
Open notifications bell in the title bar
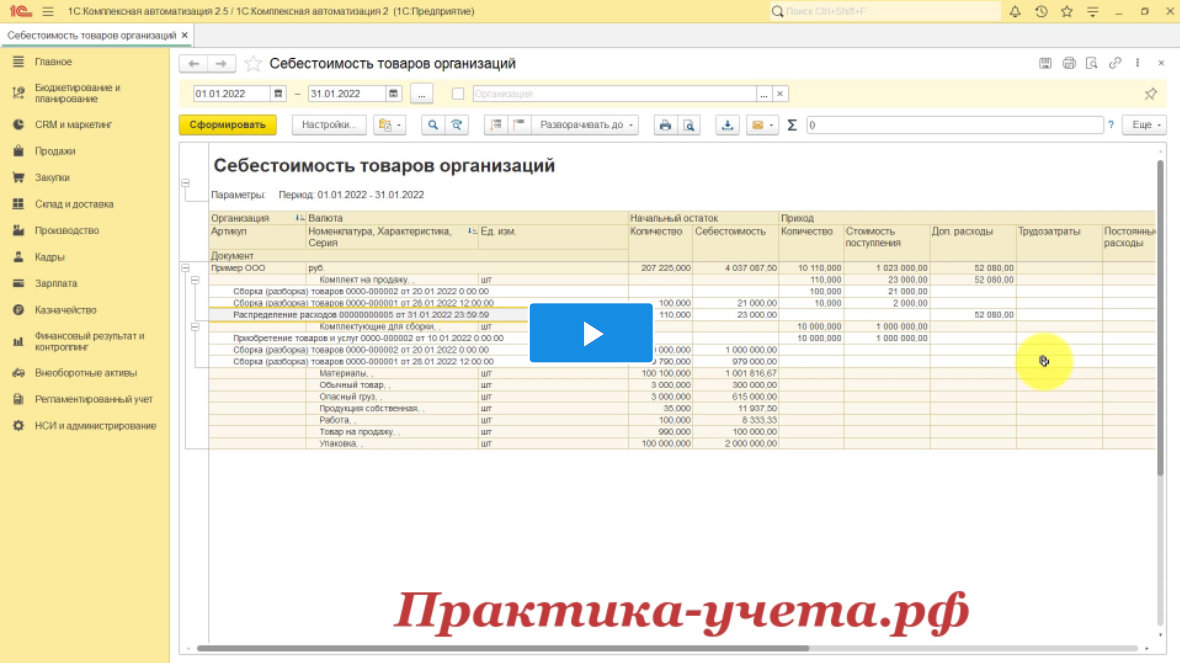(1015, 11)
